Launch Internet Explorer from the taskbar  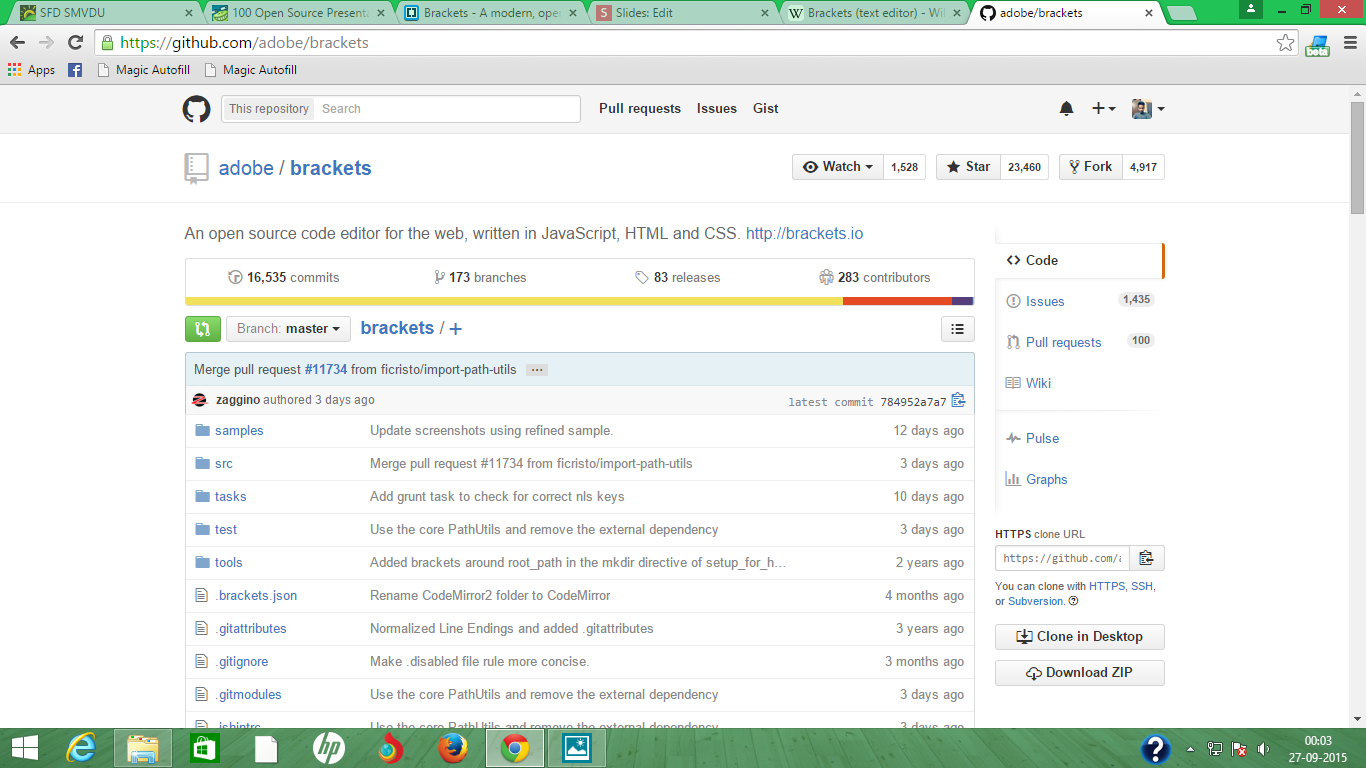point(83,748)
